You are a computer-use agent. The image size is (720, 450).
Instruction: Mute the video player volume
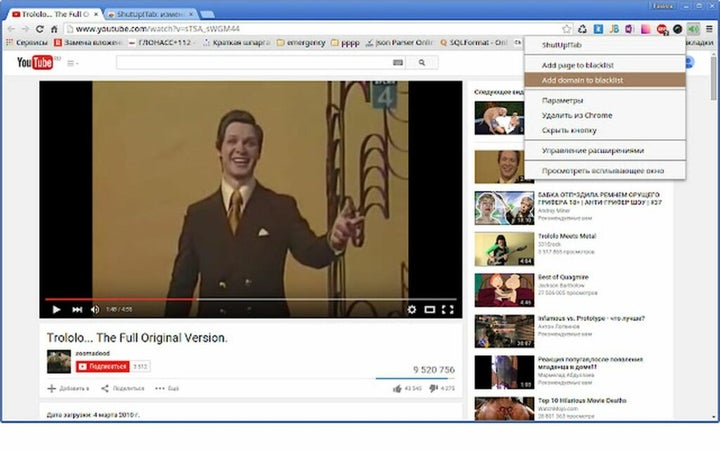click(95, 309)
